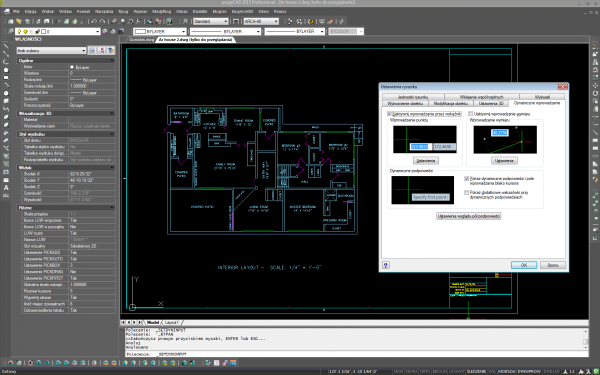This screenshot has width=600, height=375.
Task: Switch to 'Jednostki rysunku' tab
Action: (x=413, y=97)
